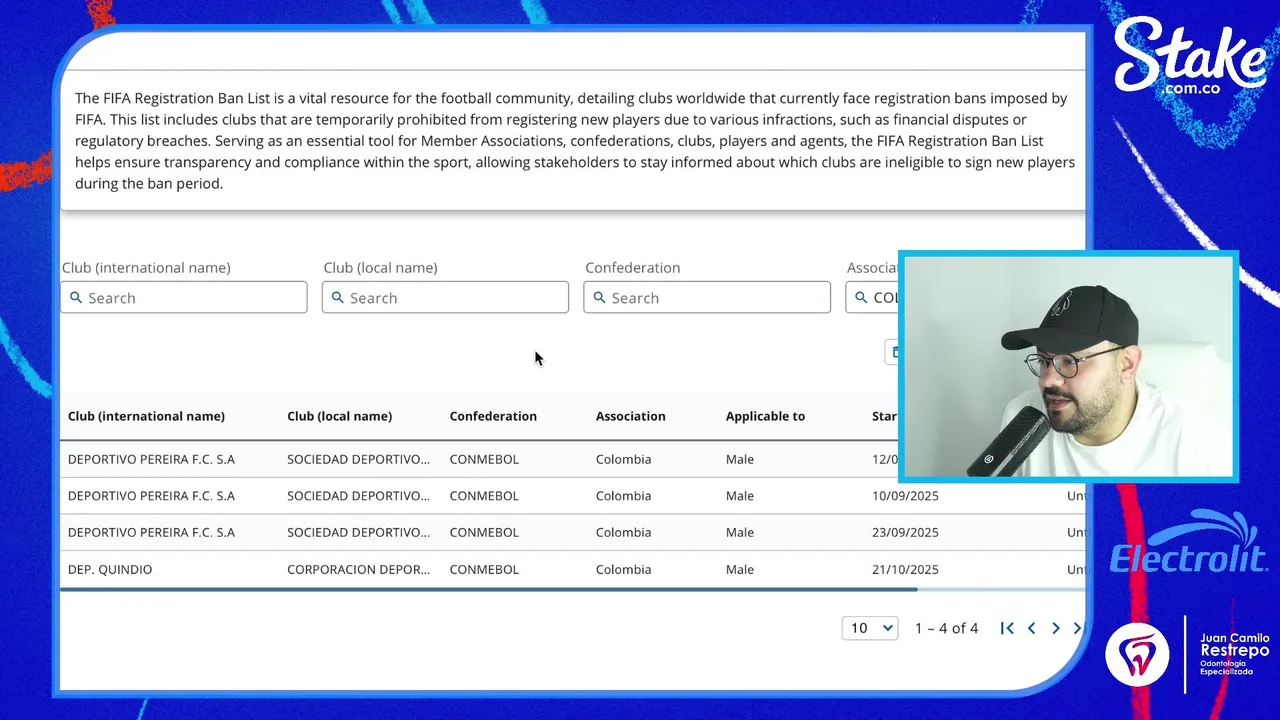This screenshot has height=720, width=1280.
Task: Go to first page of results
Action: click(1007, 628)
